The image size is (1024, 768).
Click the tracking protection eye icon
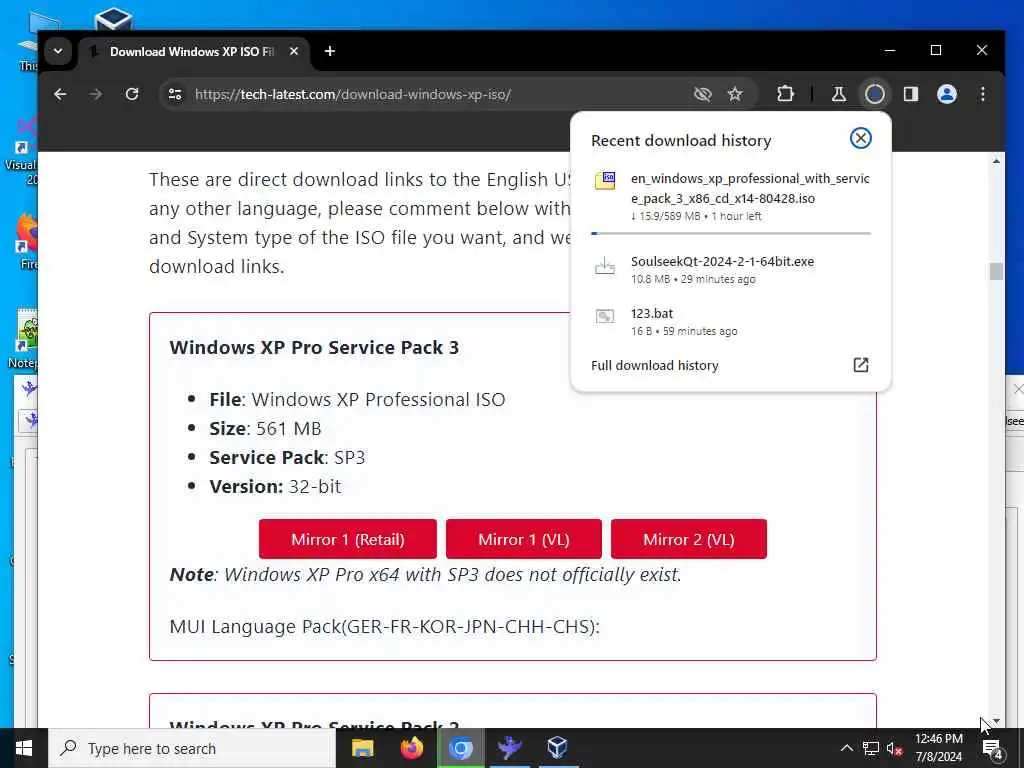[x=702, y=94]
